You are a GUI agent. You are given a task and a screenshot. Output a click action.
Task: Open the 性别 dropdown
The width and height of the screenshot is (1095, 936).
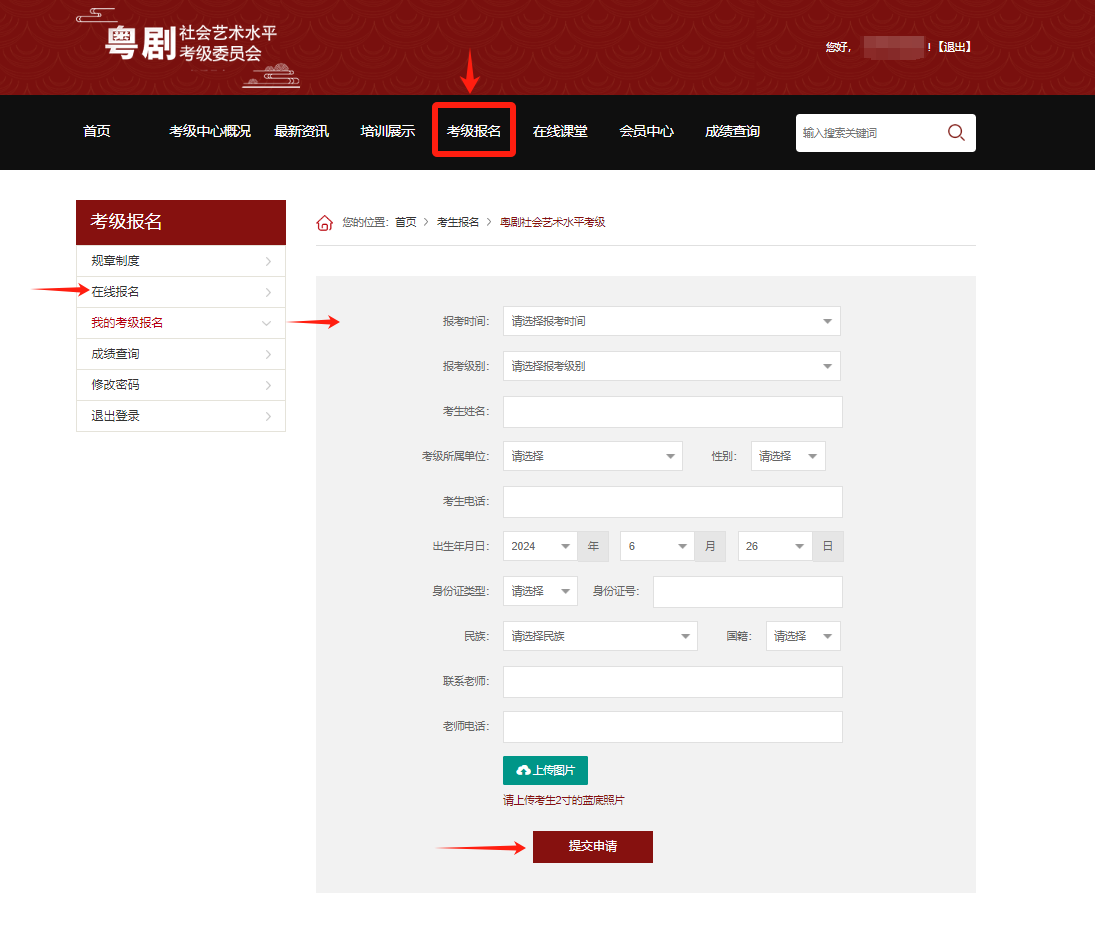(788, 456)
